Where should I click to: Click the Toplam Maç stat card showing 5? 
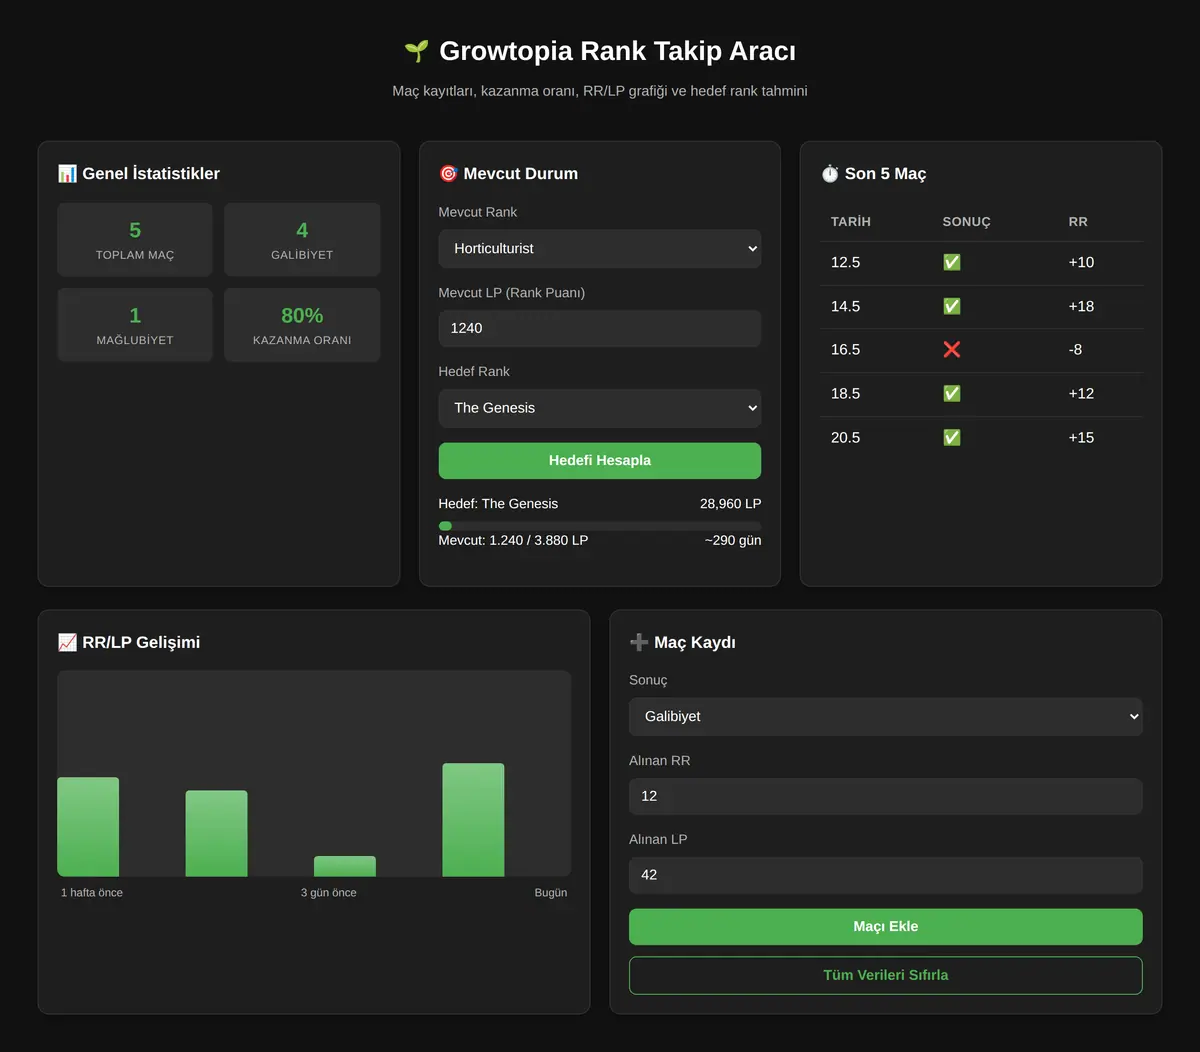[135, 240]
